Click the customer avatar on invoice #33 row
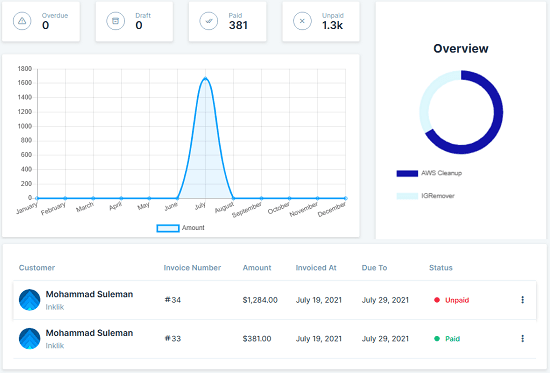Image resolution: width=550 pixels, height=373 pixels. 29,339
